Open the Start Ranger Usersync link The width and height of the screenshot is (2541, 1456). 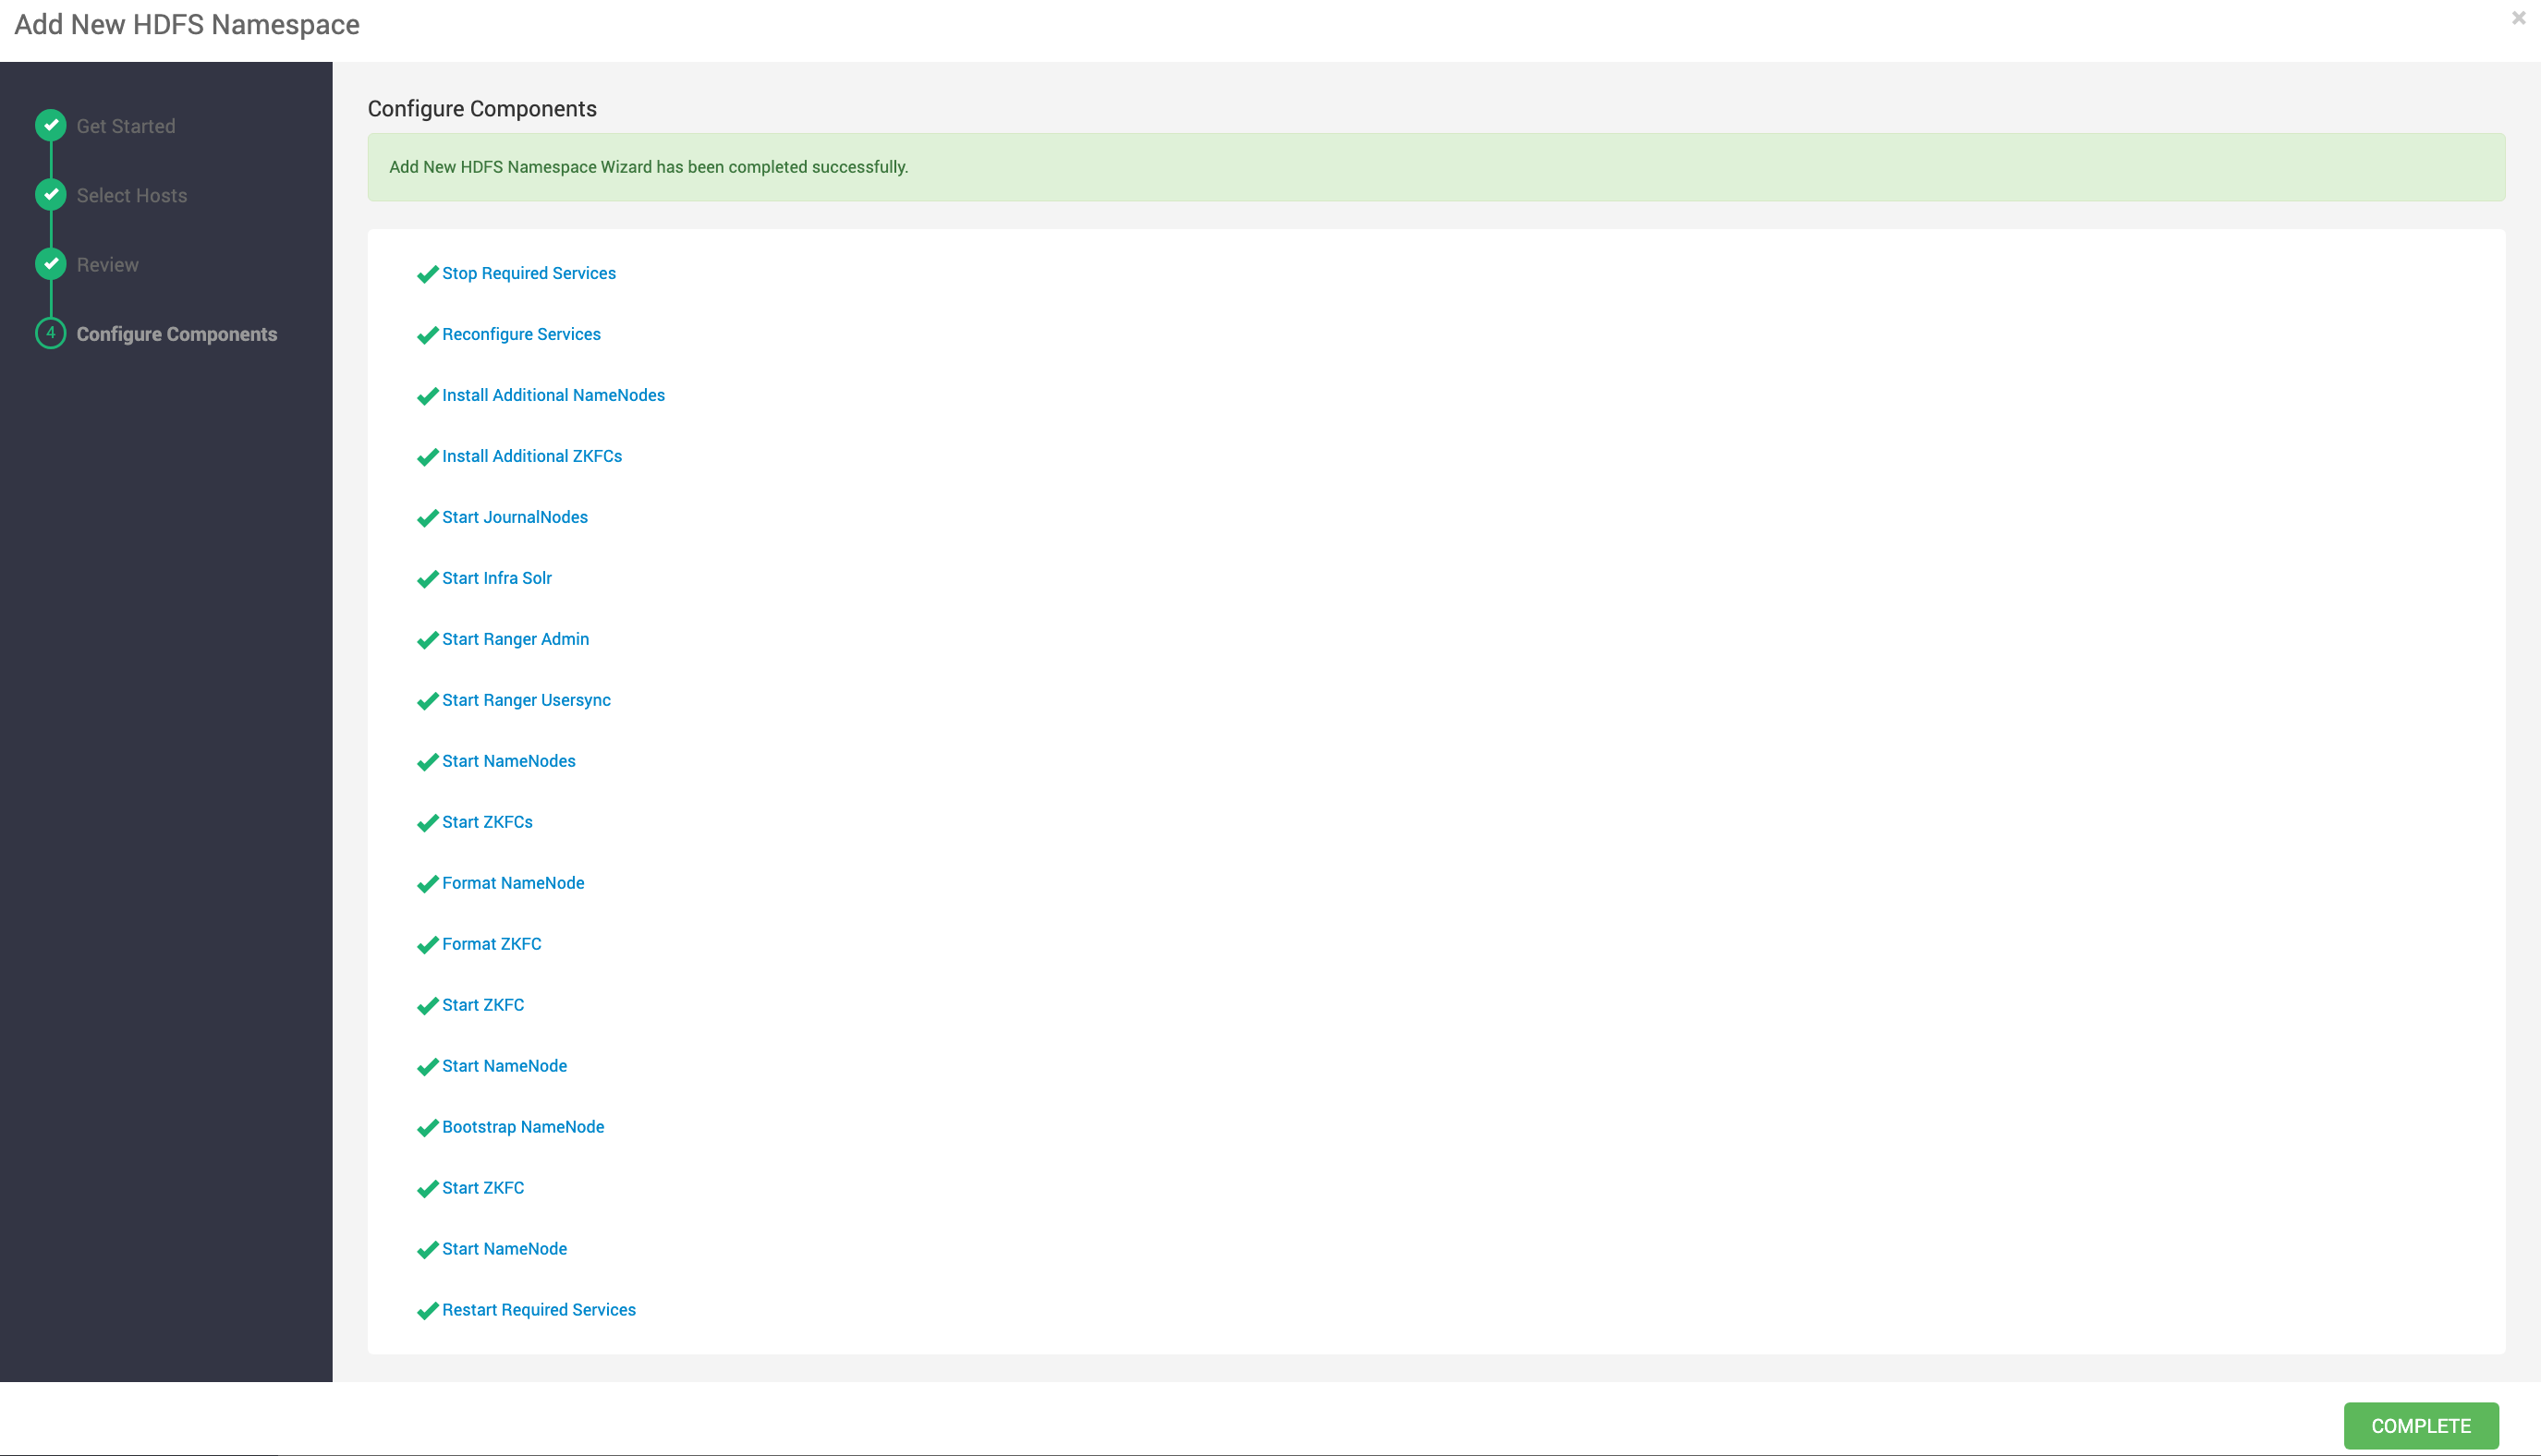(526, 700)
